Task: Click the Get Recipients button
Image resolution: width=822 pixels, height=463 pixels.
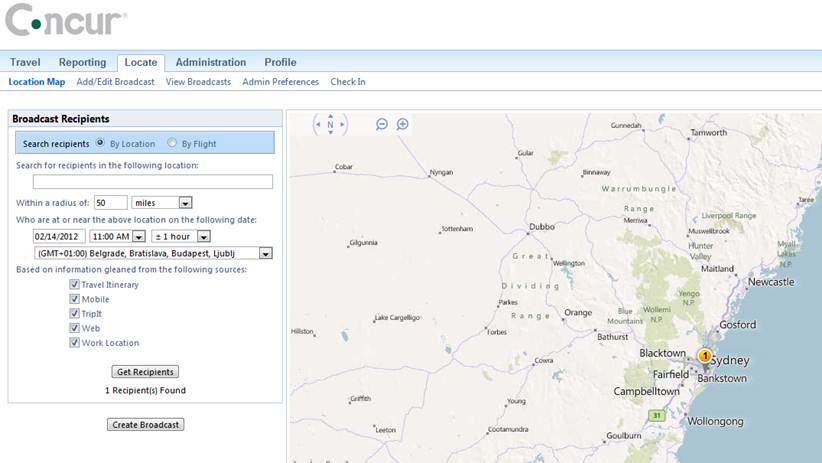Action: click(145, 372)
